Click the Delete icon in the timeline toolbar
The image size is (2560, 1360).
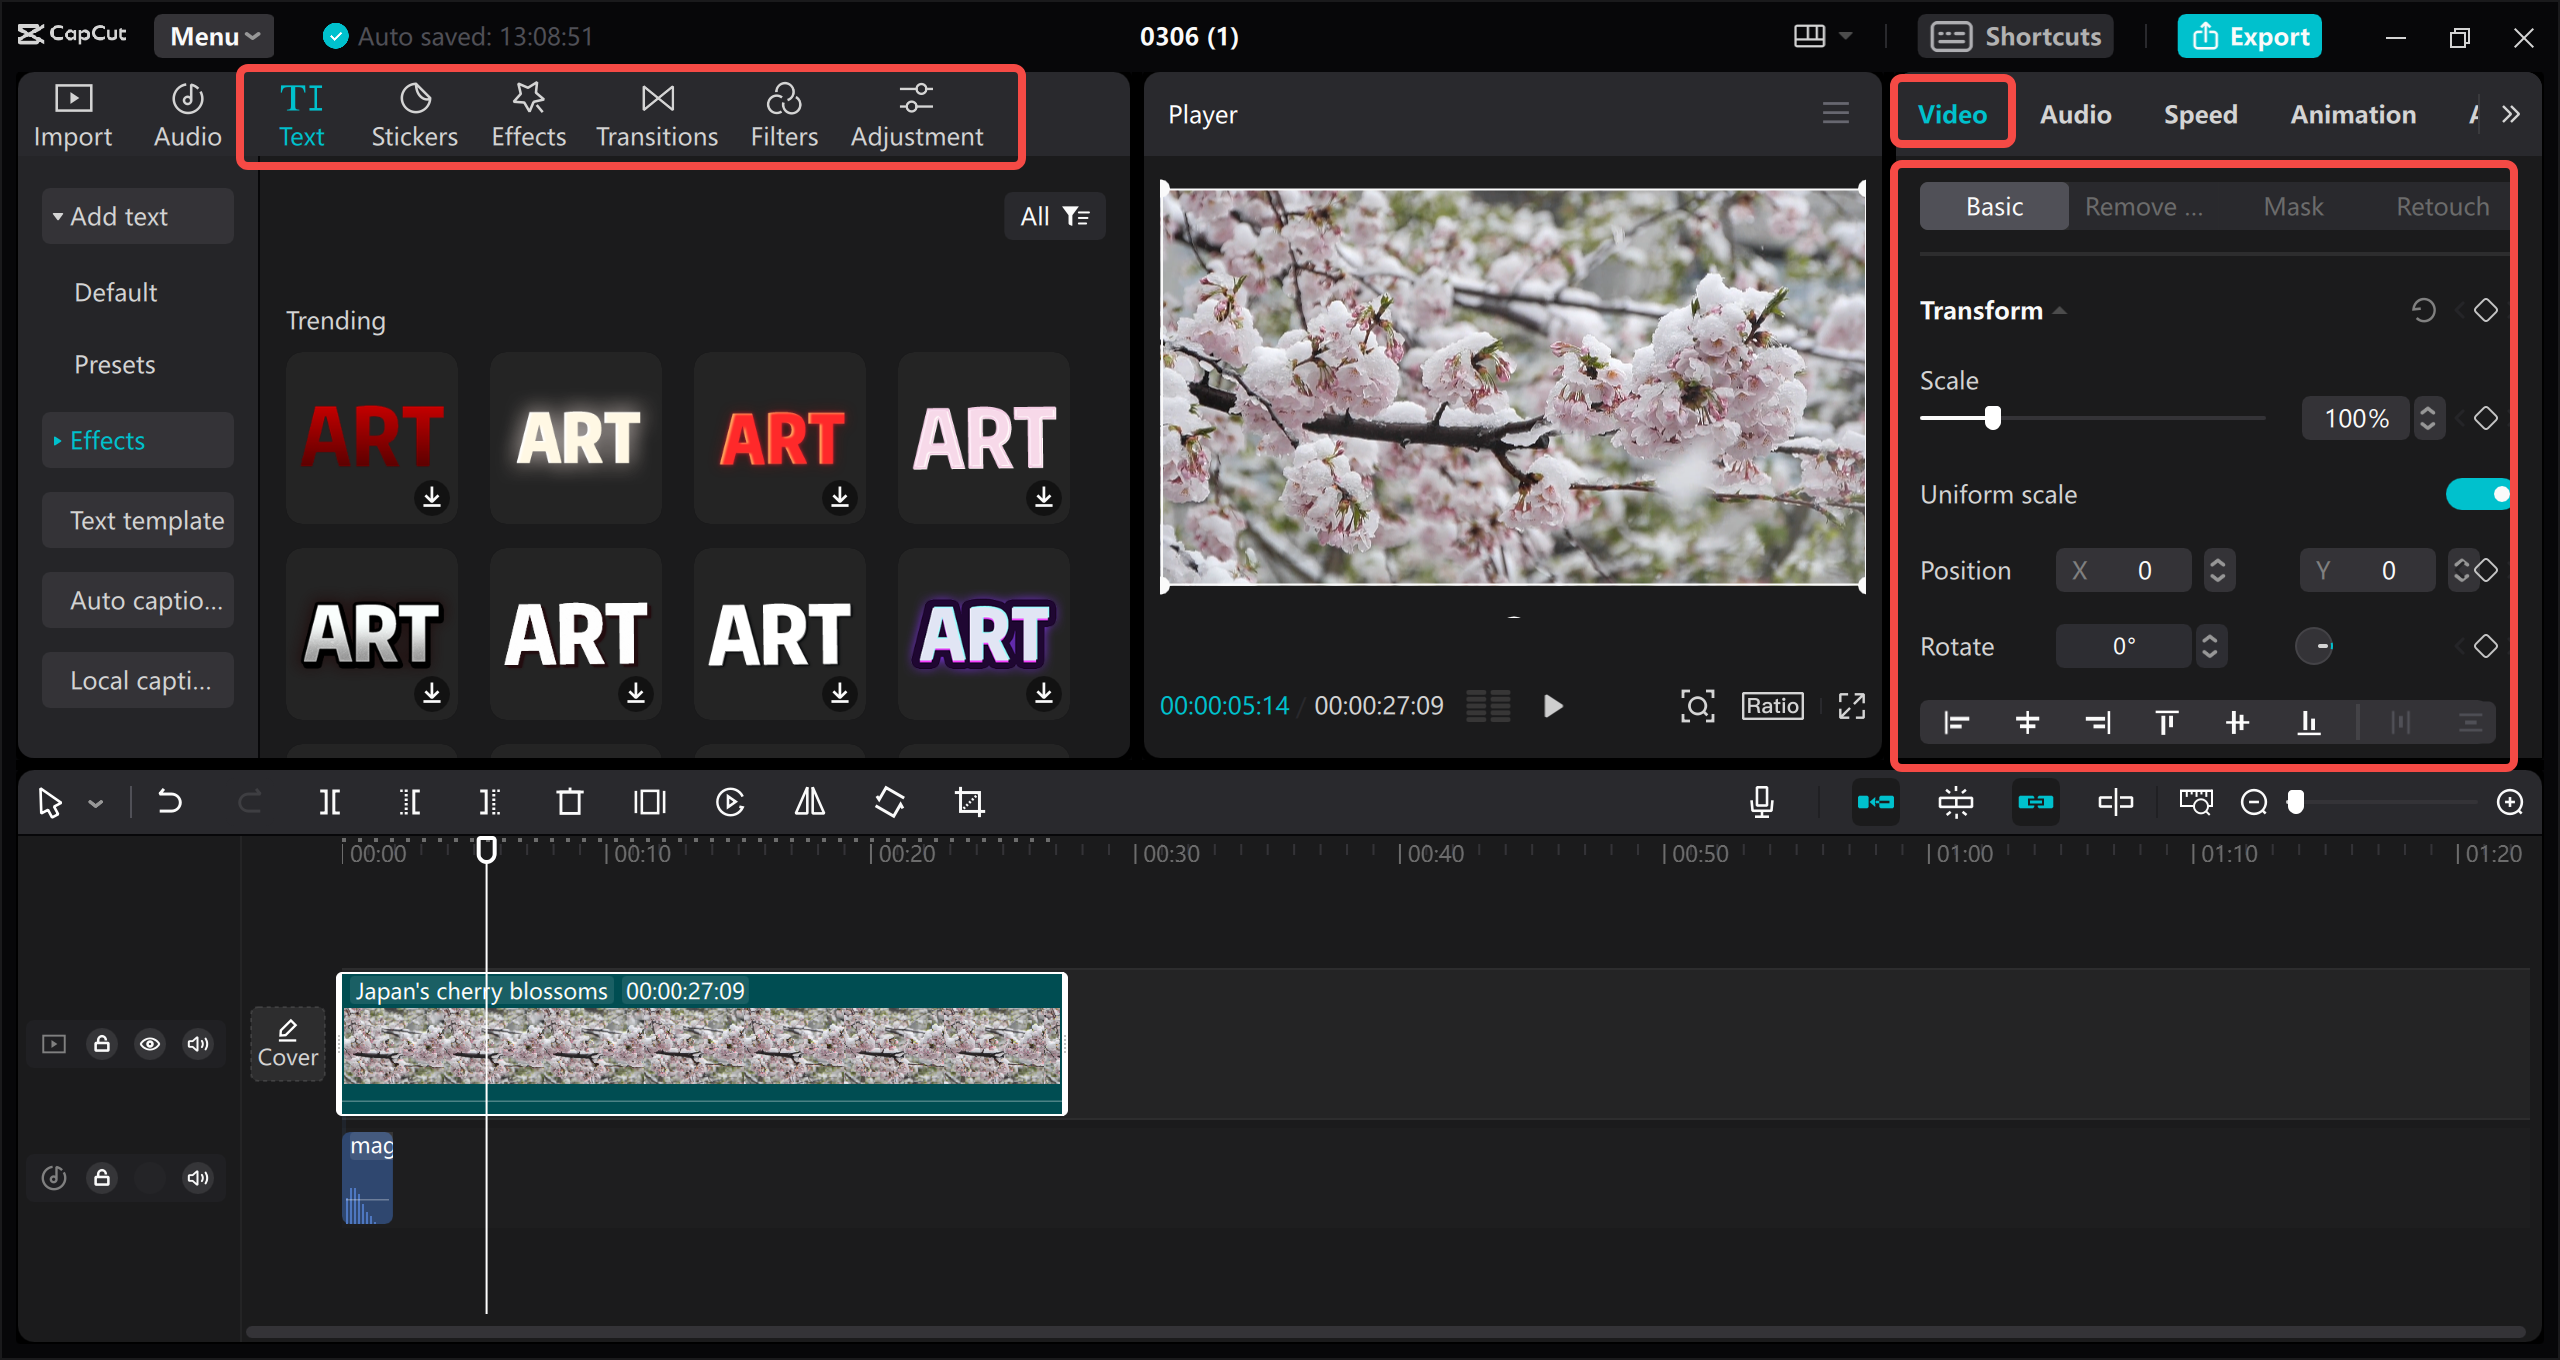pyautogui.click(x=569, y=801)
